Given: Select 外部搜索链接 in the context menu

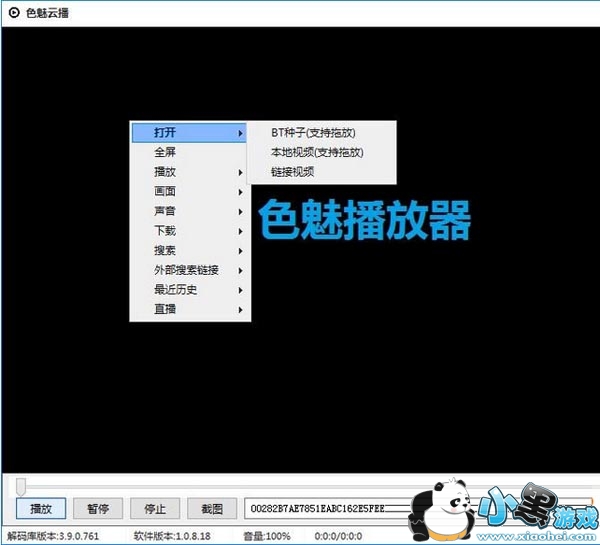Looking at the screenshot, I should (x=190, y=270).
